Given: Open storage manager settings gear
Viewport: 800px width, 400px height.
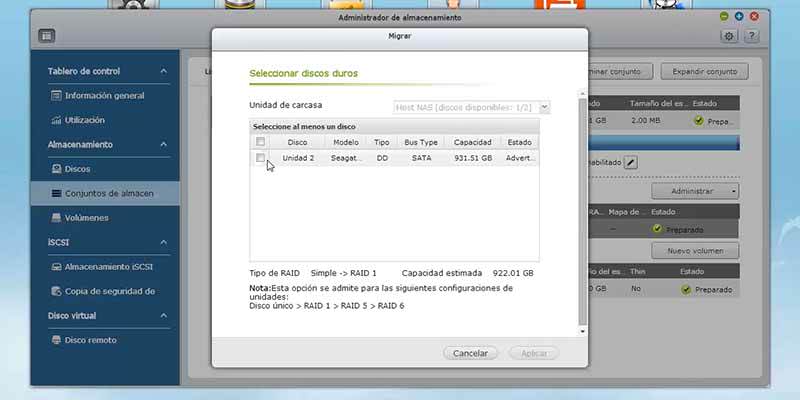Looking at the screenshot, I should pos(729,36).
